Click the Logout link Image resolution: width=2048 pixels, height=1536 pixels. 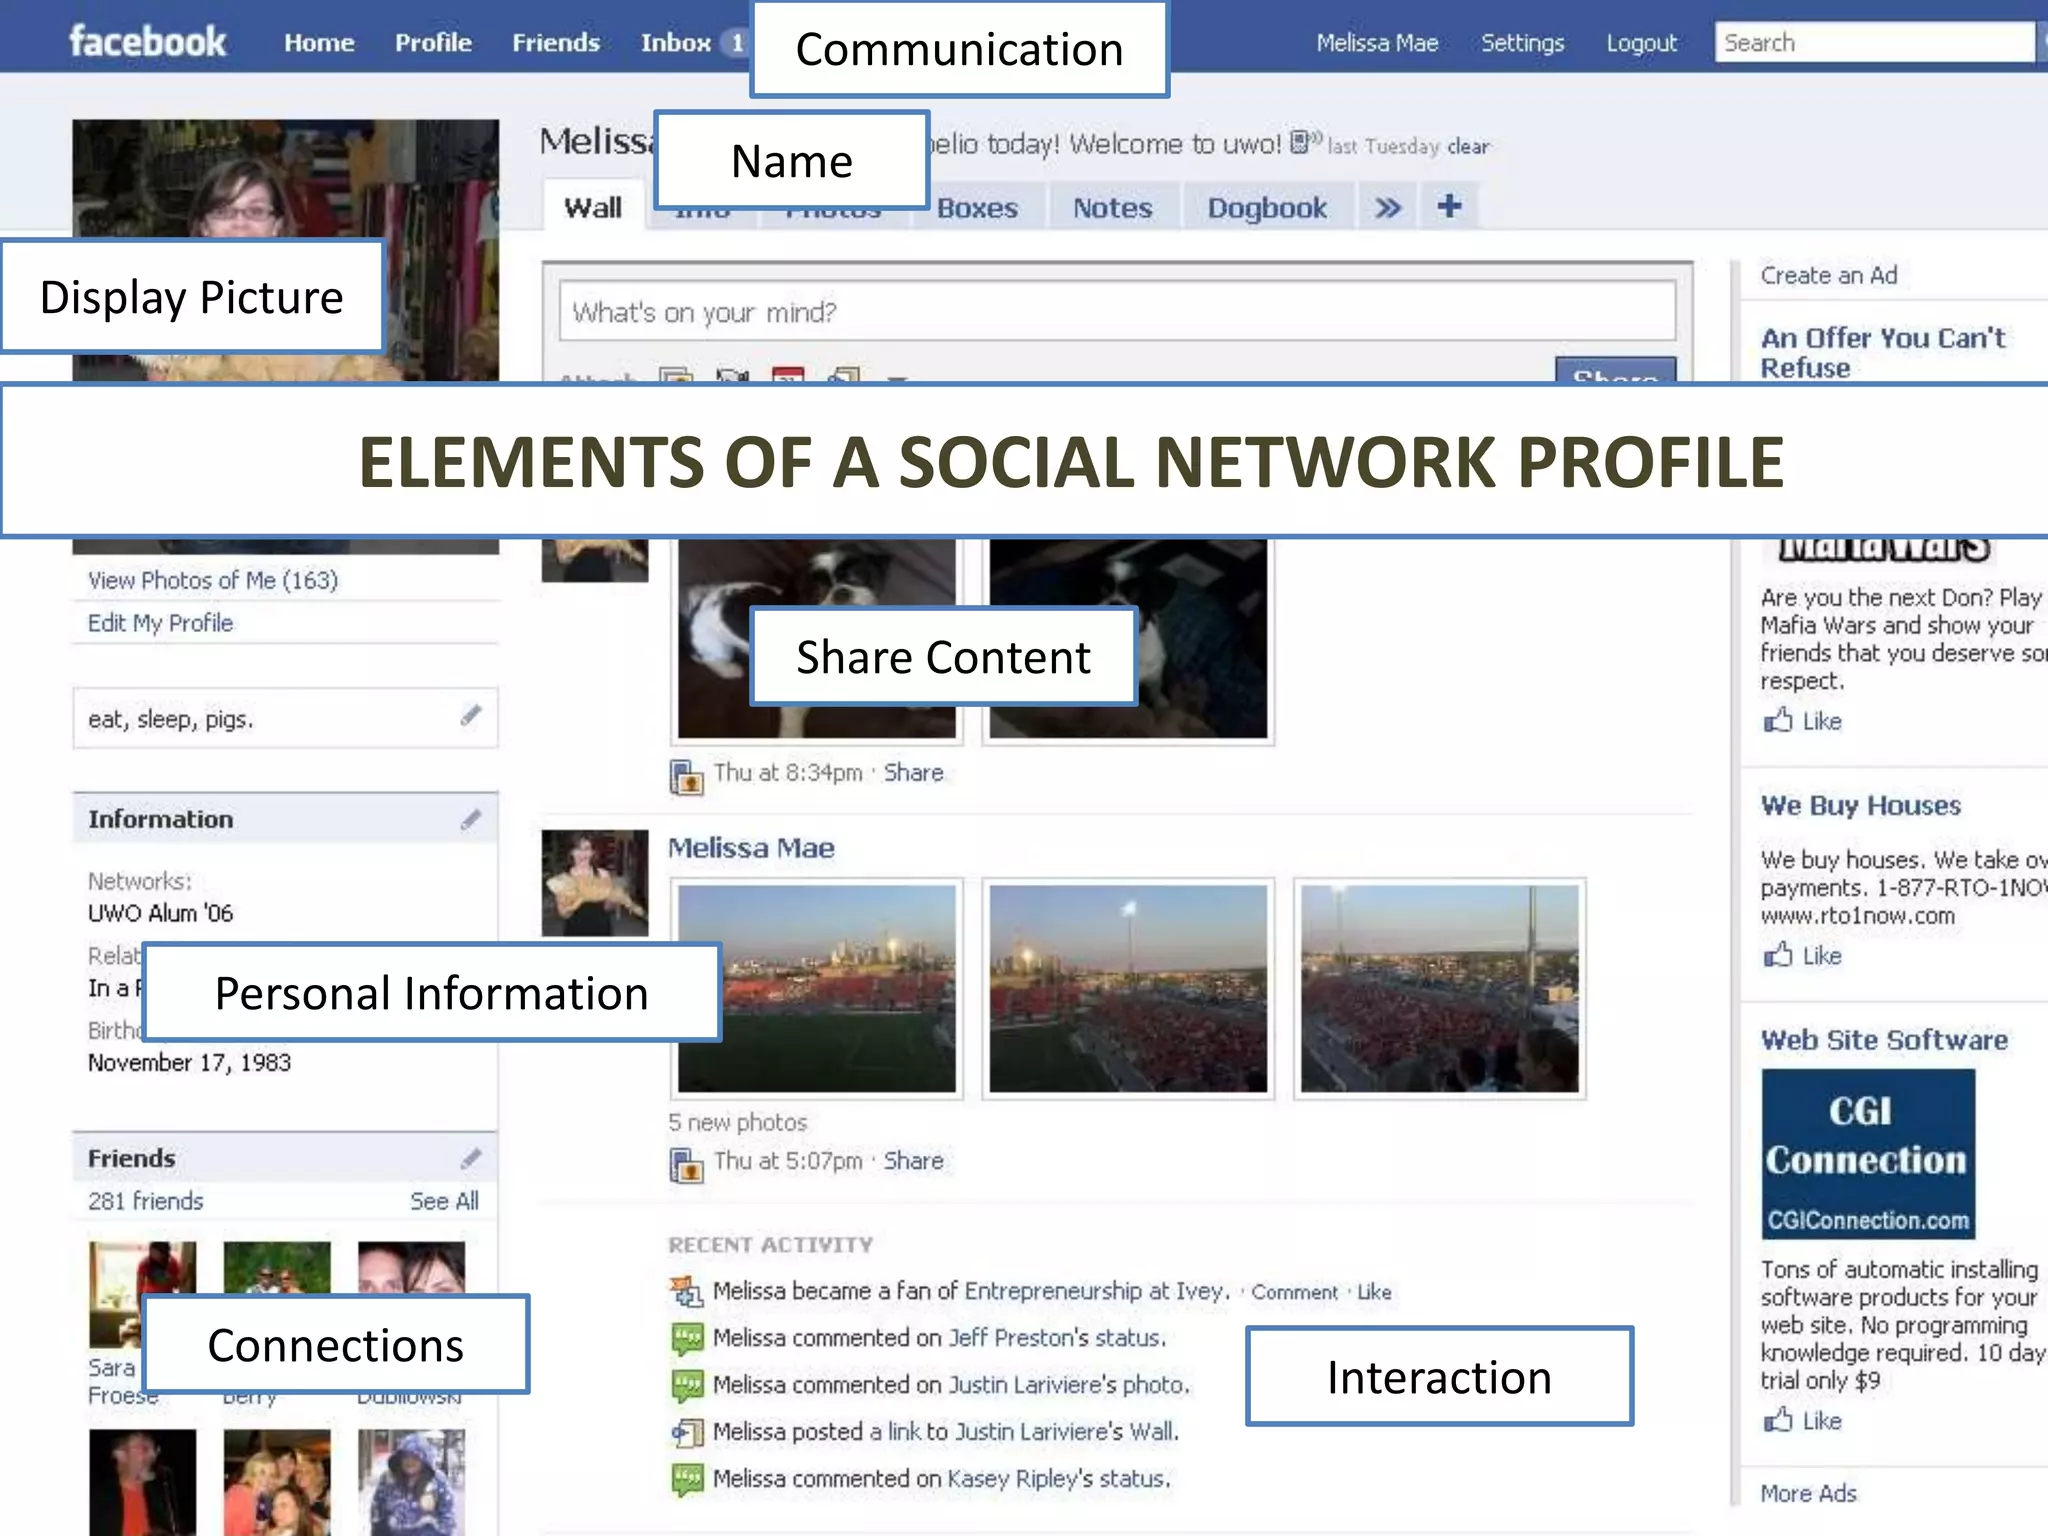(x=1641, y=43)
